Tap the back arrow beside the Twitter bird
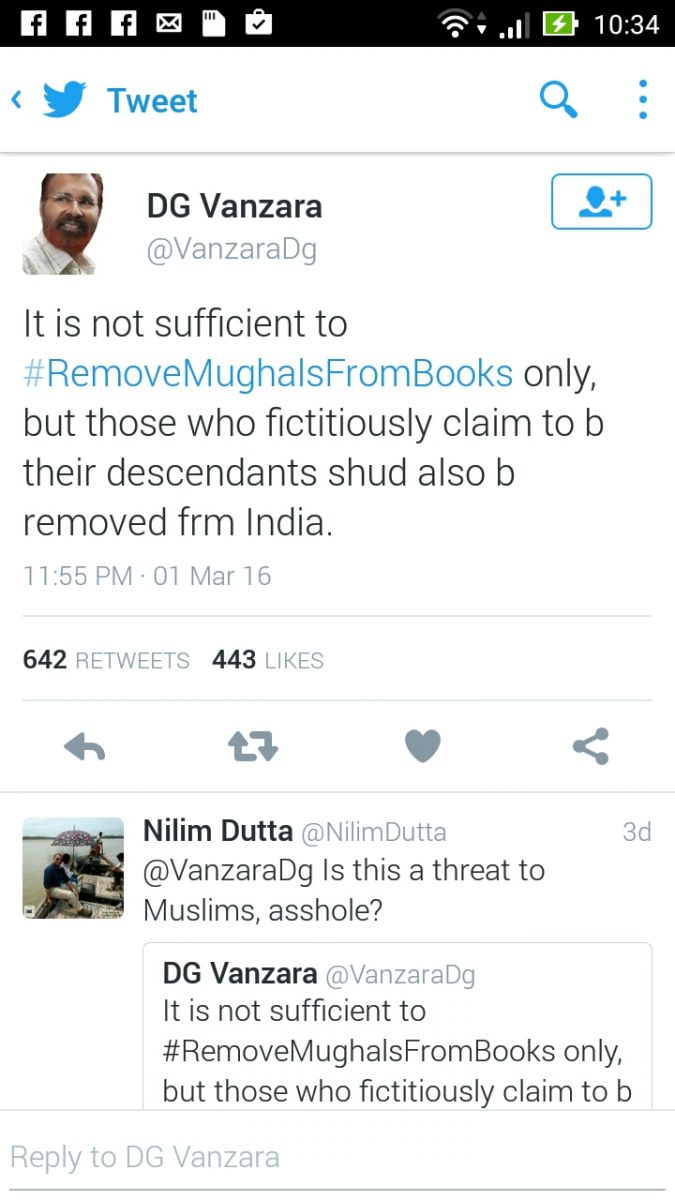 point(16,100)
